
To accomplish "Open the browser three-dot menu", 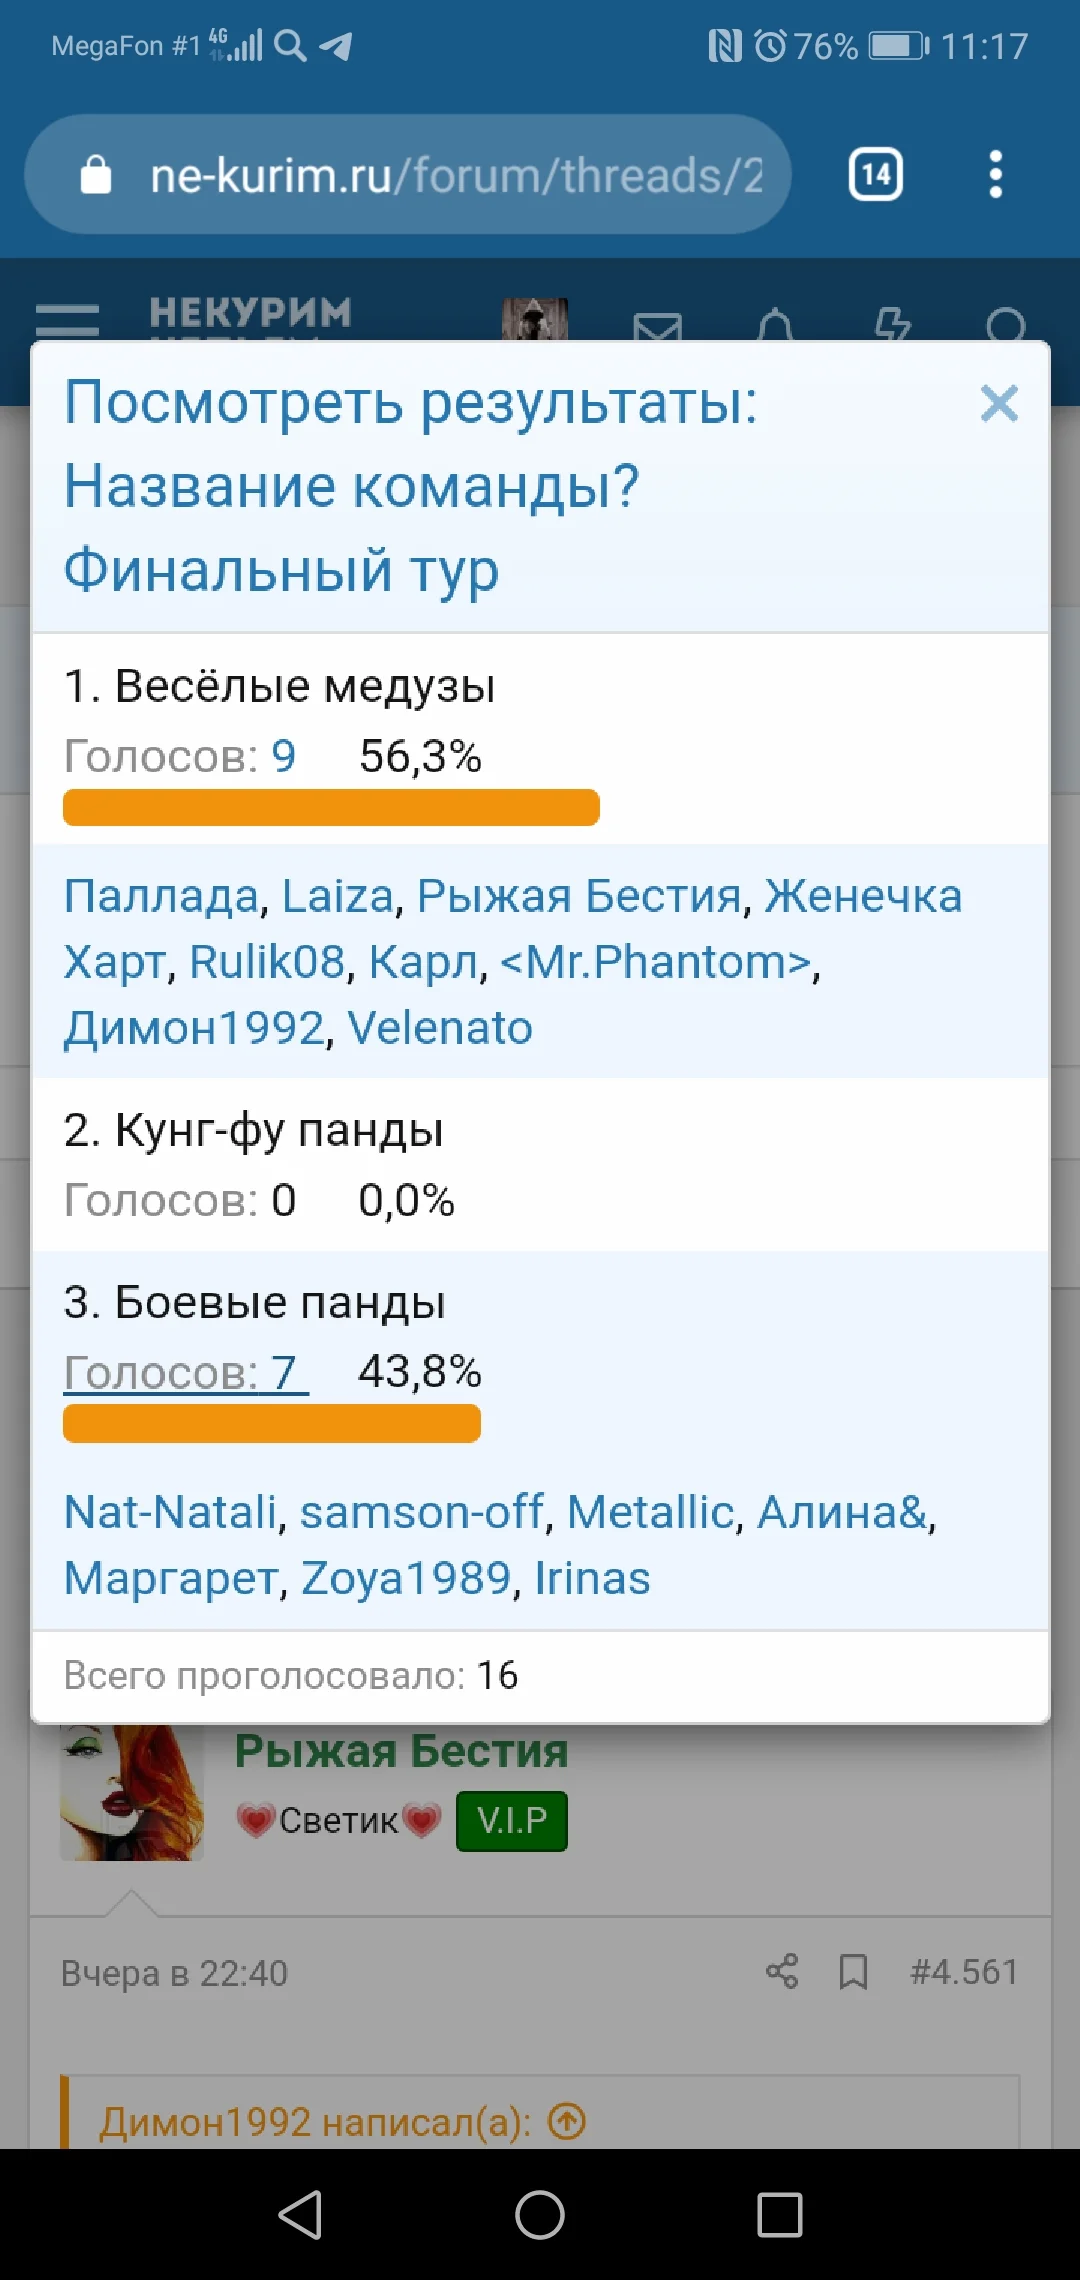I will pos(995,174).
